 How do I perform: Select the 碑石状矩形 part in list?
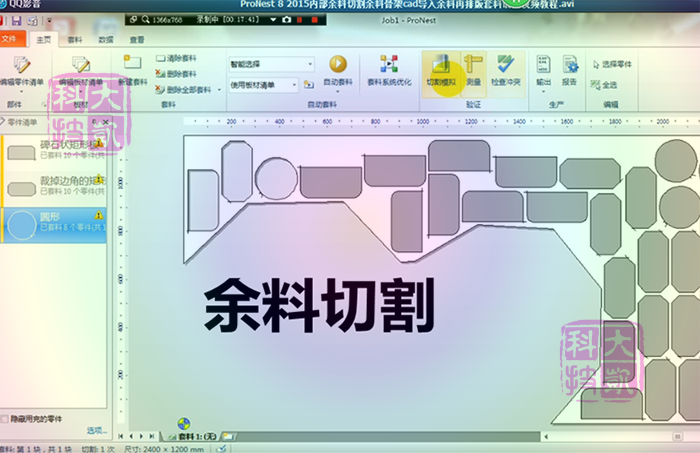coord(54,151)
